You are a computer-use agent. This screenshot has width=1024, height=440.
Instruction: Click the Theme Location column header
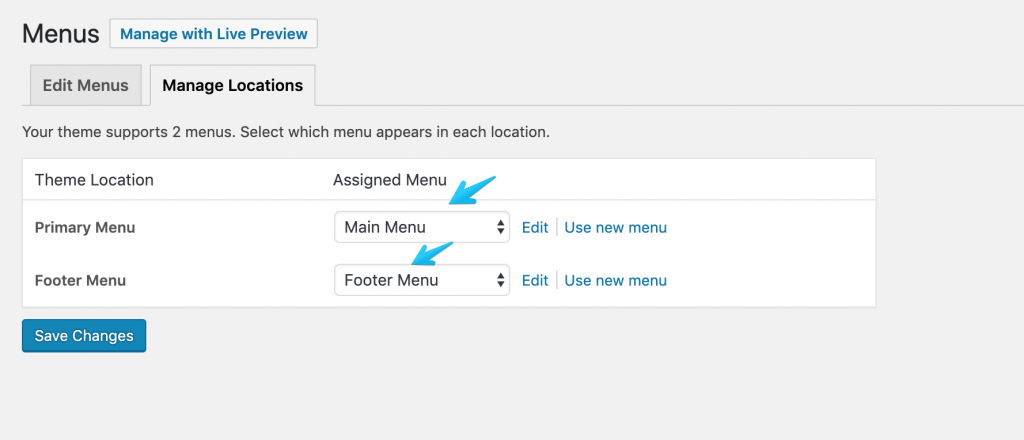[94, 180]
